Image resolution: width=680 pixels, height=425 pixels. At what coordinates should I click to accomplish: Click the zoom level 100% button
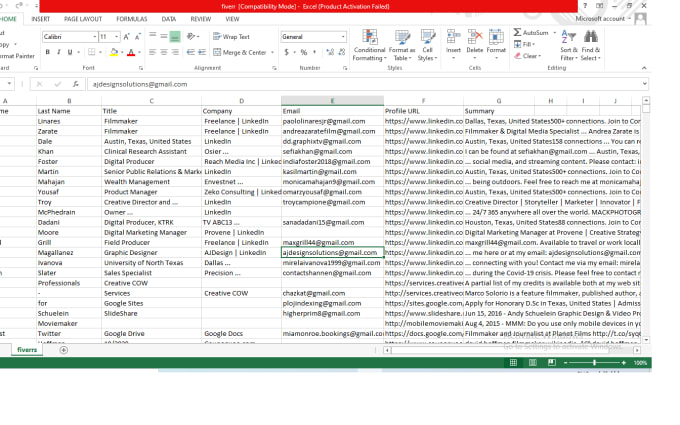tap(640, 363)
